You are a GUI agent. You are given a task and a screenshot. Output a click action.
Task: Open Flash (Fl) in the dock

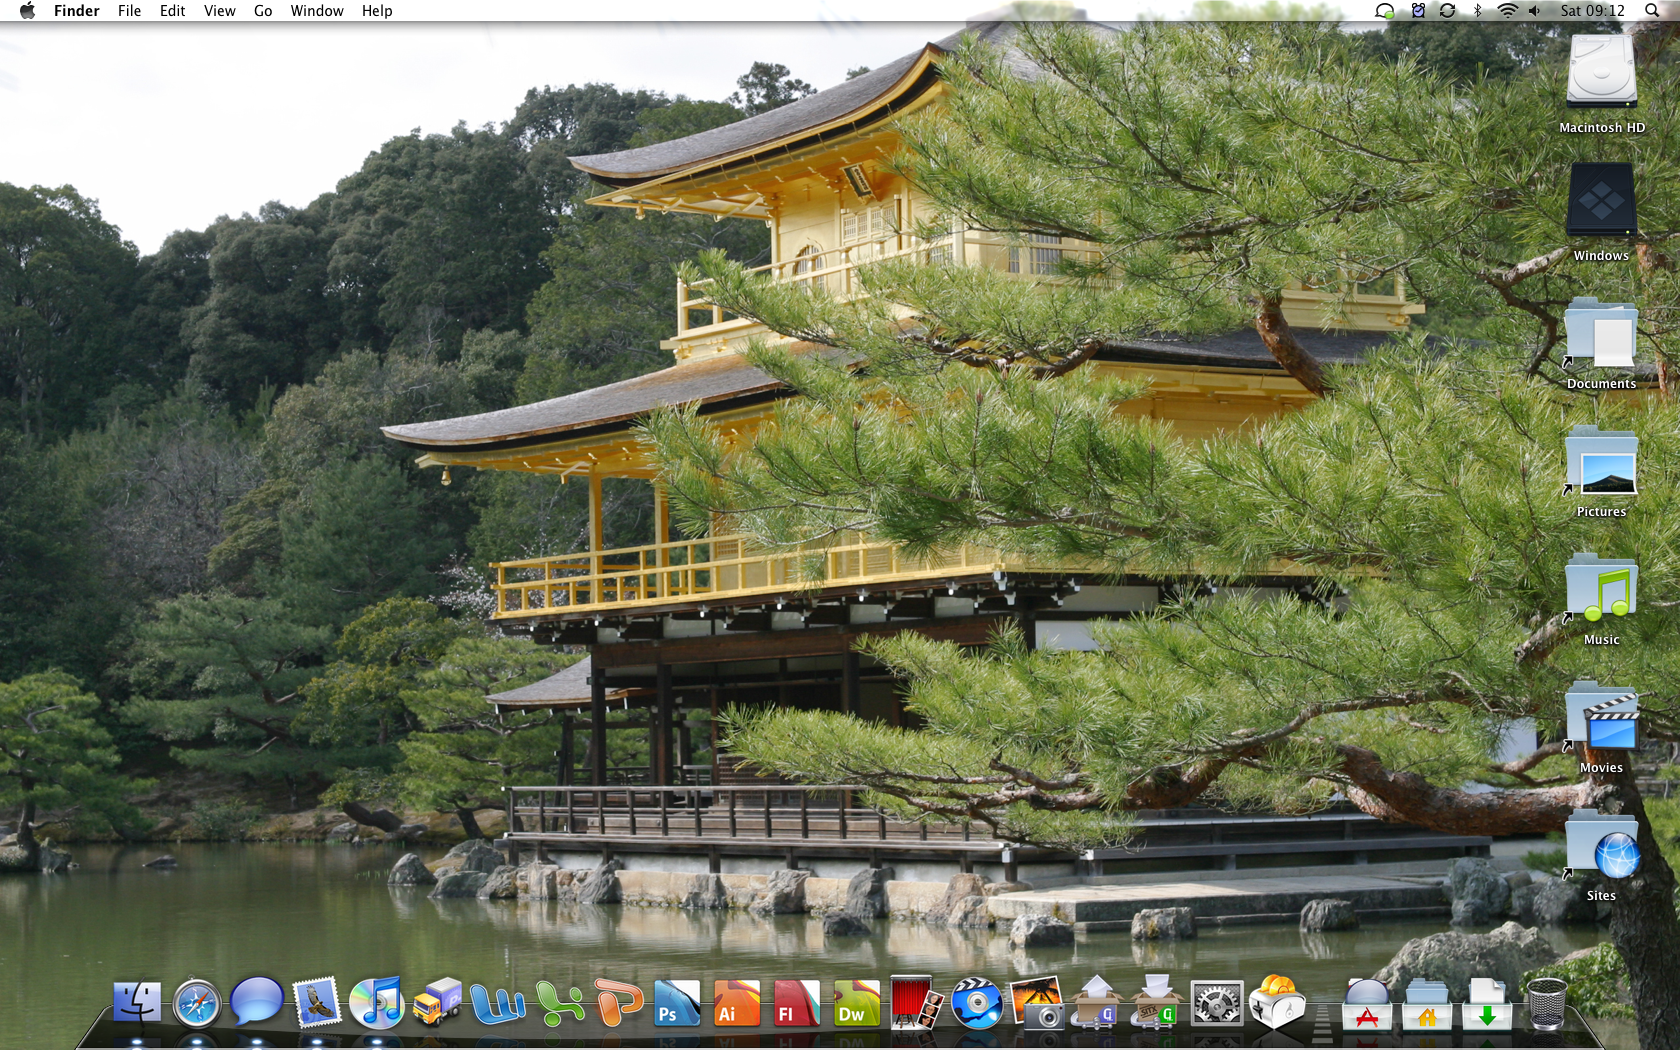point(797,1003)
